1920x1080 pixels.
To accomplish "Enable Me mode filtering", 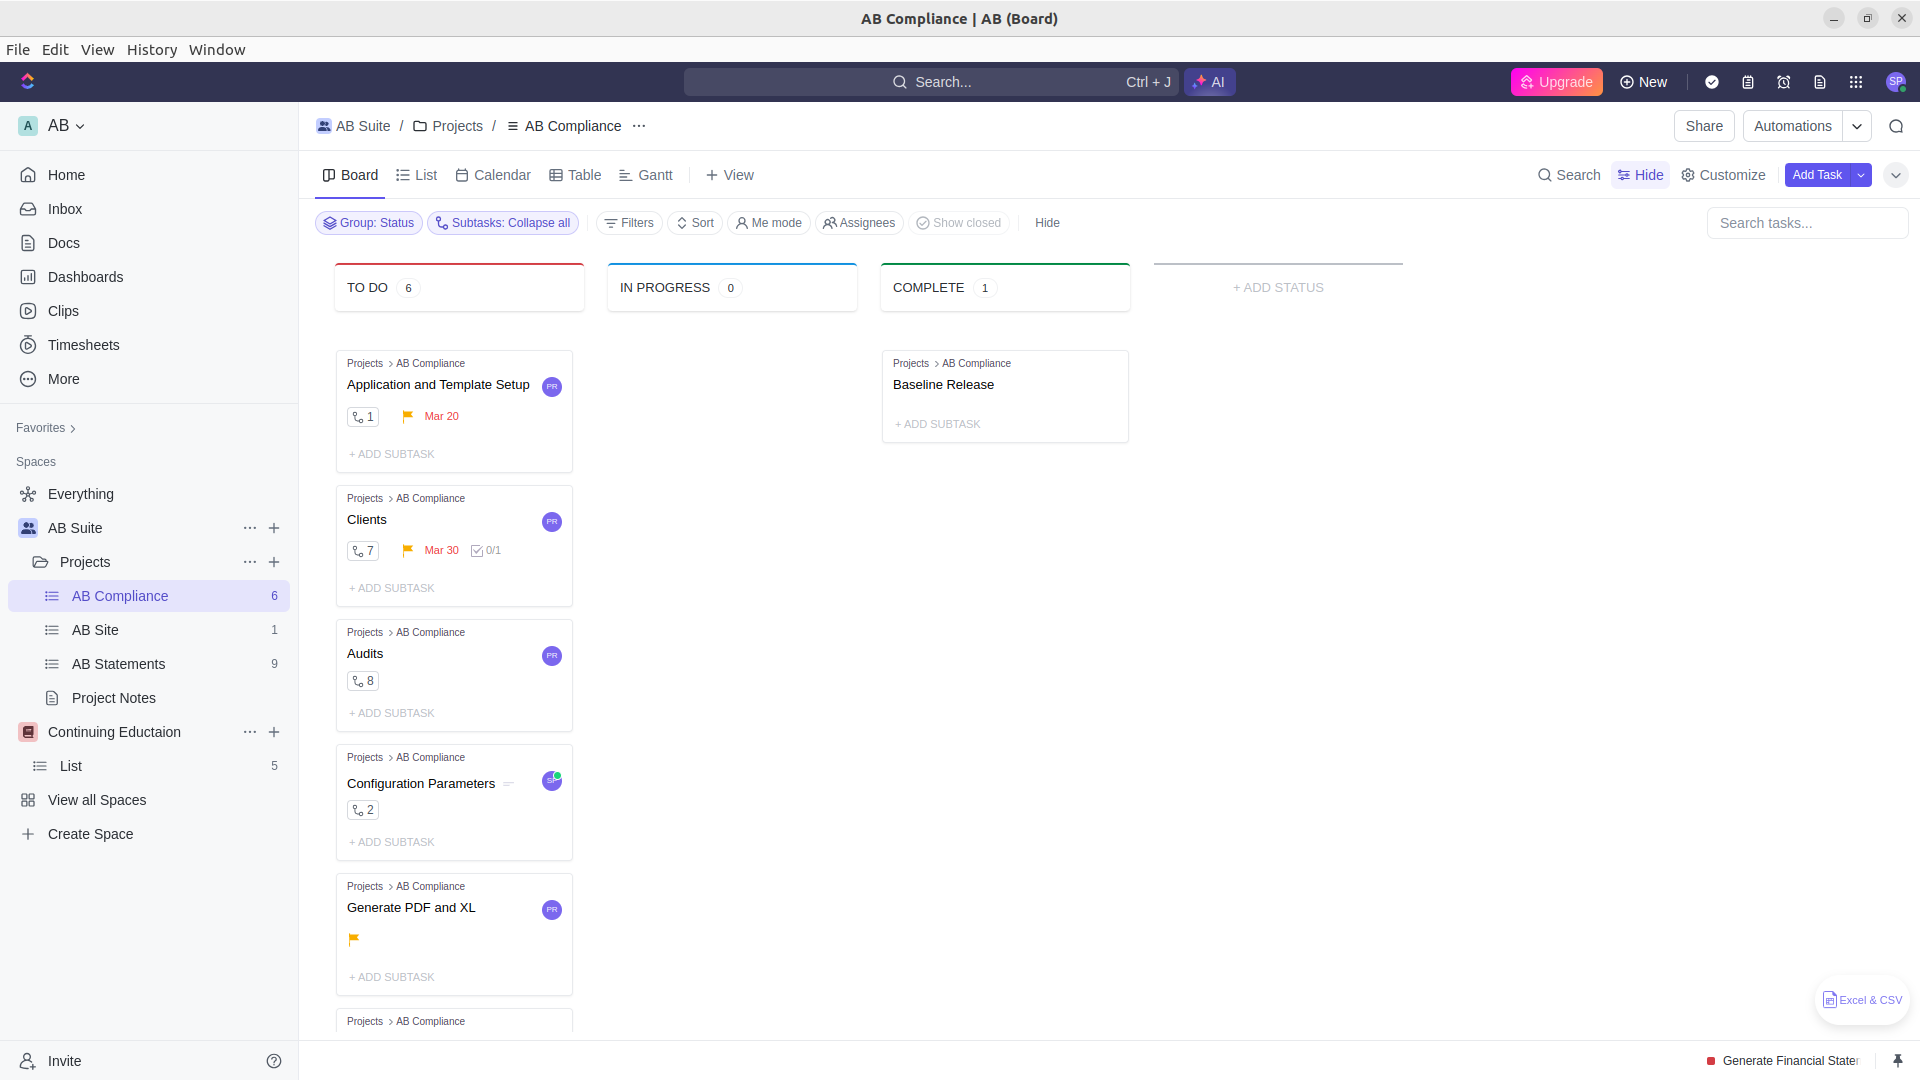I will (768, 223).
